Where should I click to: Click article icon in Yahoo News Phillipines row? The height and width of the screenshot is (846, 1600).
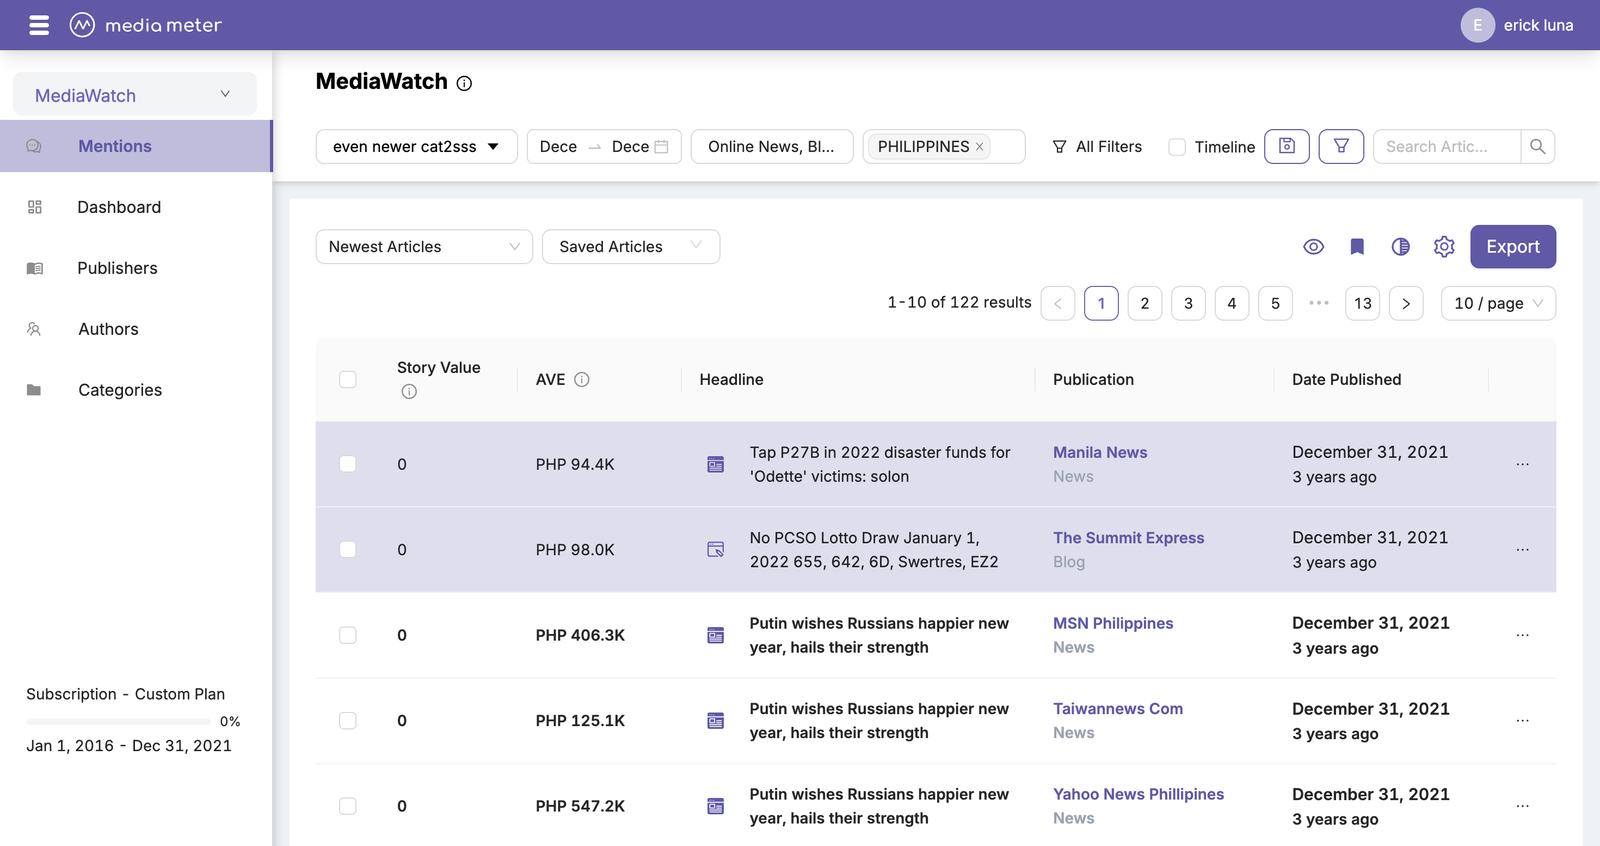716,806
